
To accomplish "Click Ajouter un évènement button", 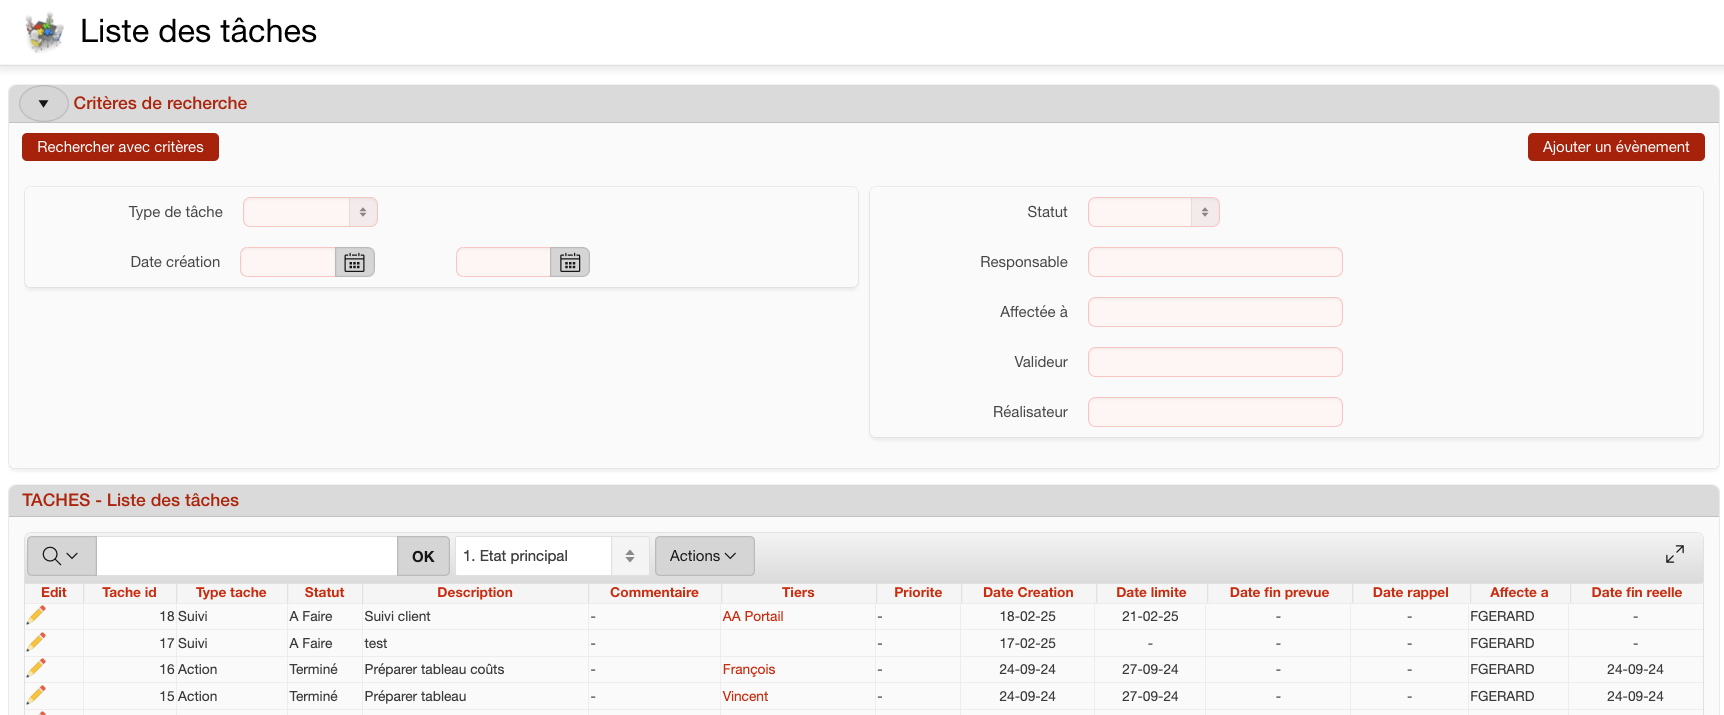I will point(1615,147).
